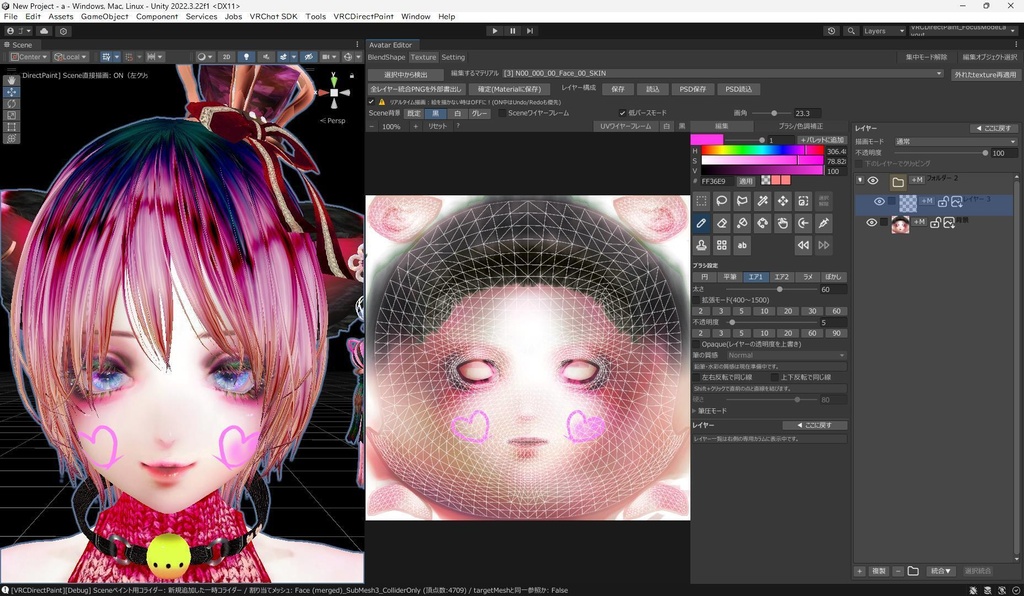This screenshot has height=596, width=1024.
Task: Adjust the hue H color slider
Action: (x=763, y=151)
